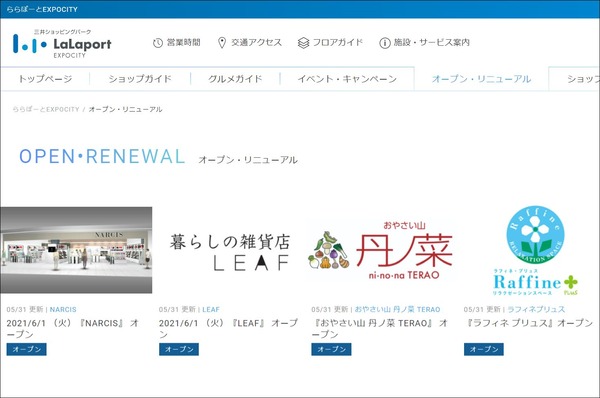Click the ラフィネプリュス shop name link

tap(536, 309)
